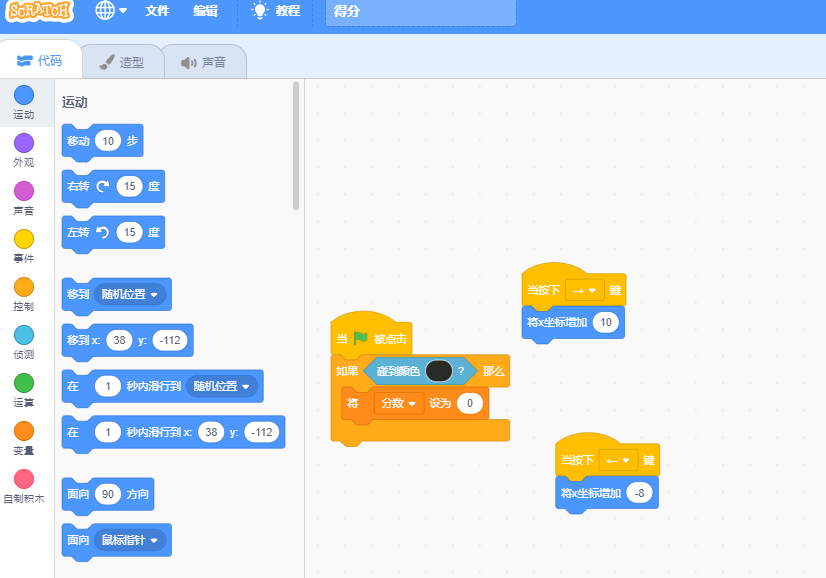Switch to the 造型 costumes tab

pyautogui.click(x=122, y=62)
